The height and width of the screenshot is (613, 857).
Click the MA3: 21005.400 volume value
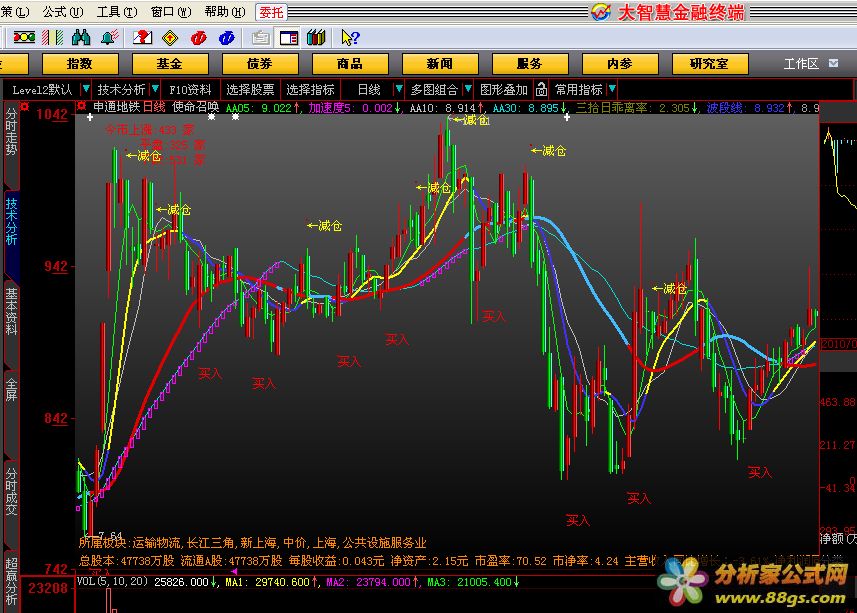click(473, 582)
